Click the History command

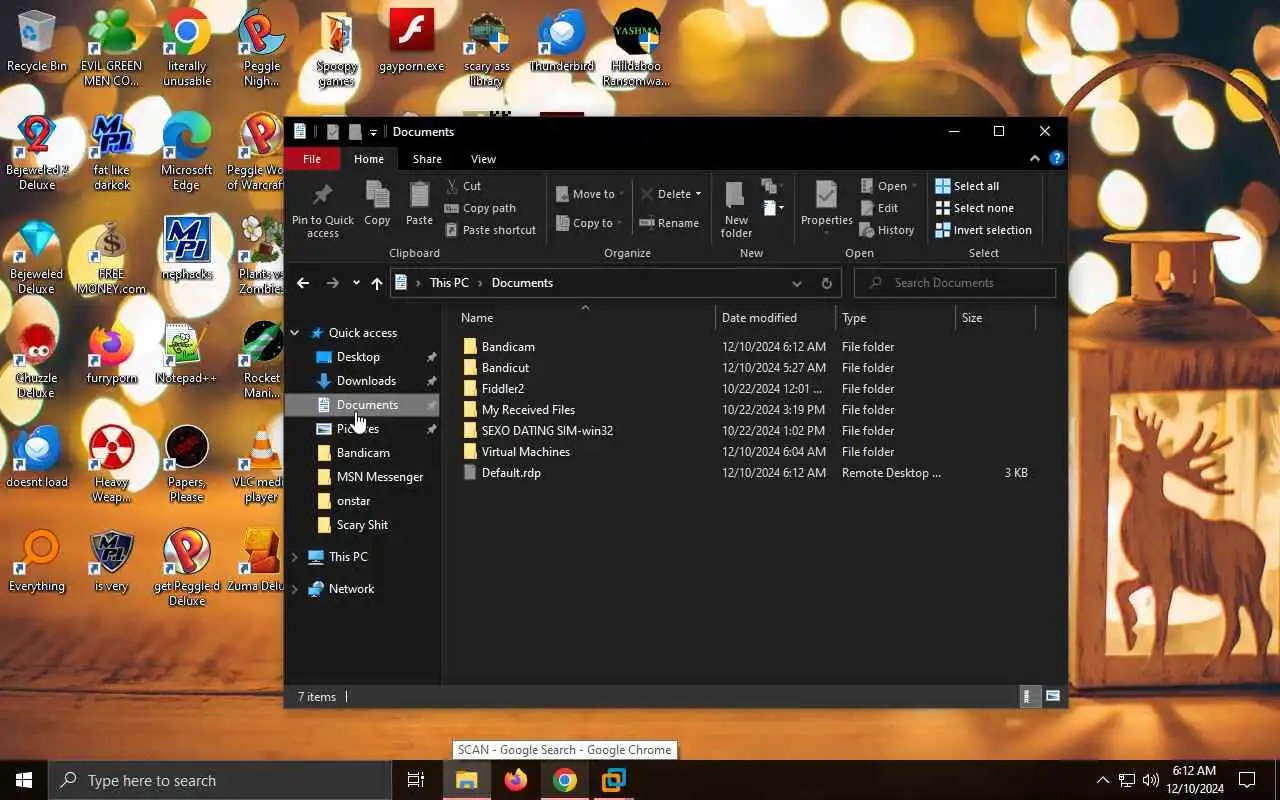(x=887, y=230)
